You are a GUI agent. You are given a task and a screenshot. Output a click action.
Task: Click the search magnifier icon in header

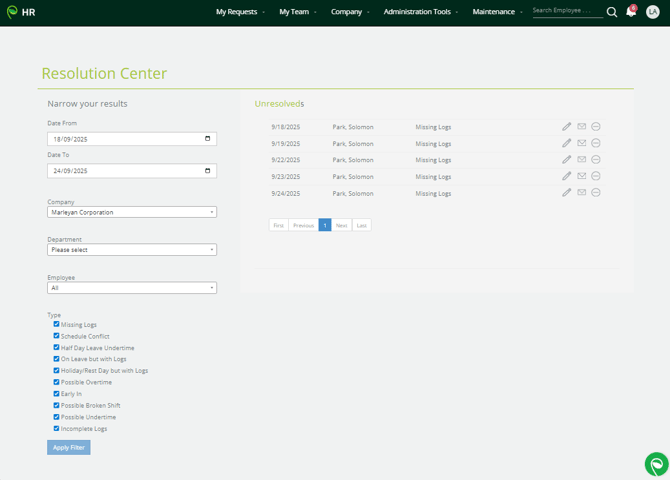(612, 12)
